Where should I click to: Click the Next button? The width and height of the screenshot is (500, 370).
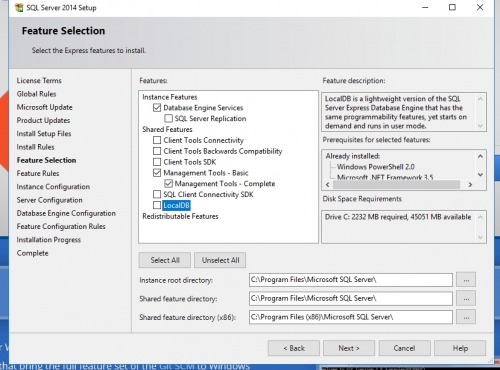pos(349,348)
